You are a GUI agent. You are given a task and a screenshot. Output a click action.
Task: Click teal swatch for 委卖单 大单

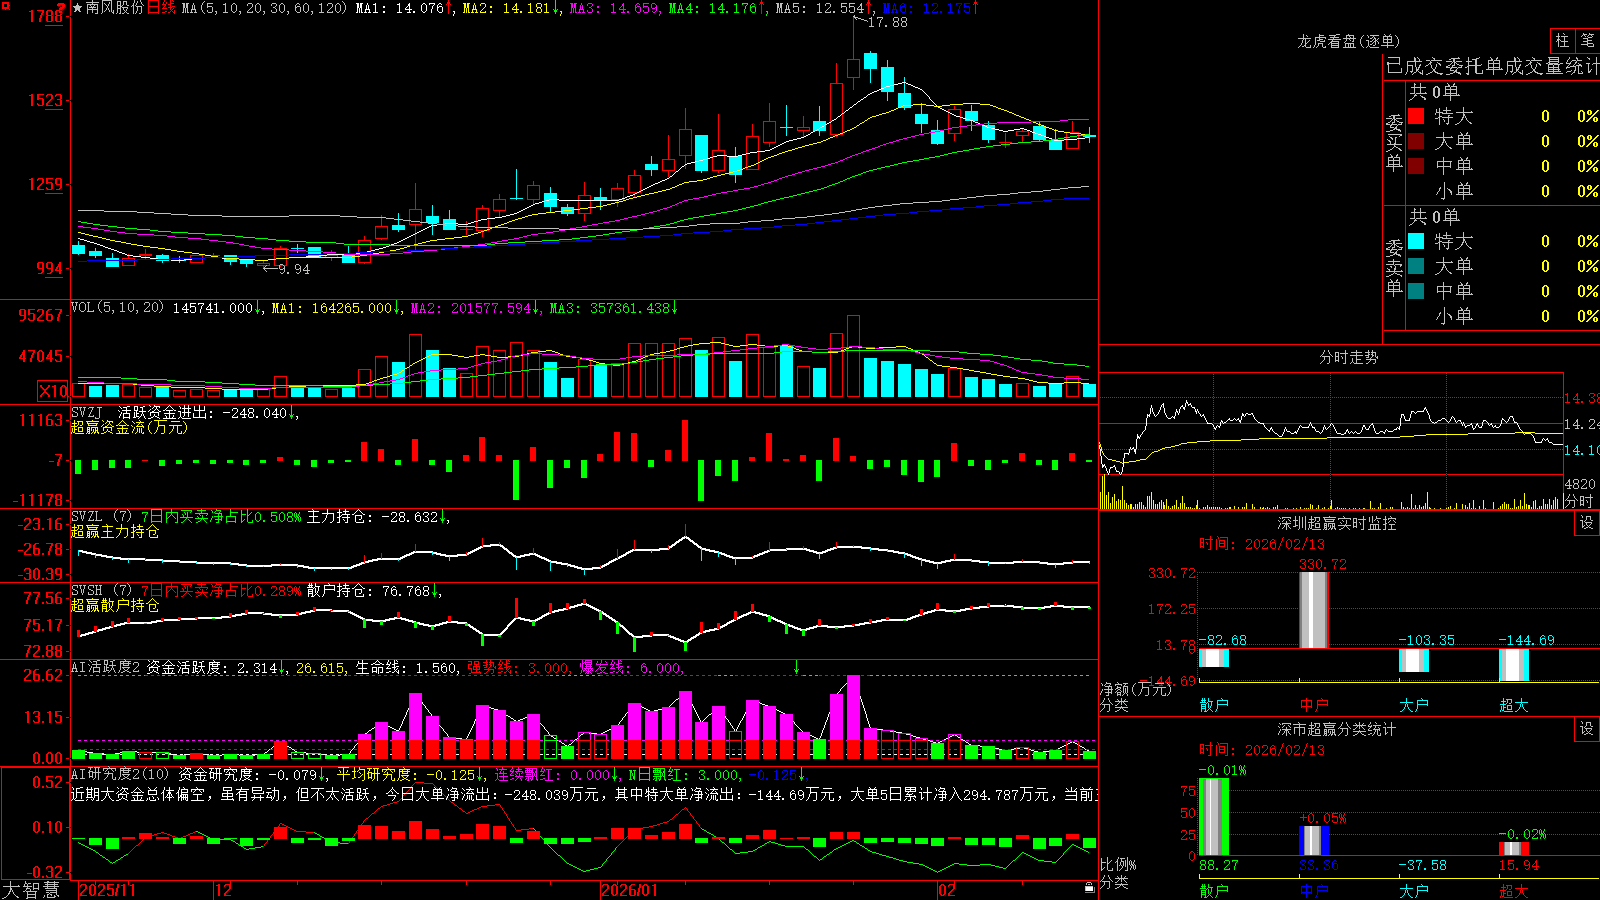[x=1416, y=266]
